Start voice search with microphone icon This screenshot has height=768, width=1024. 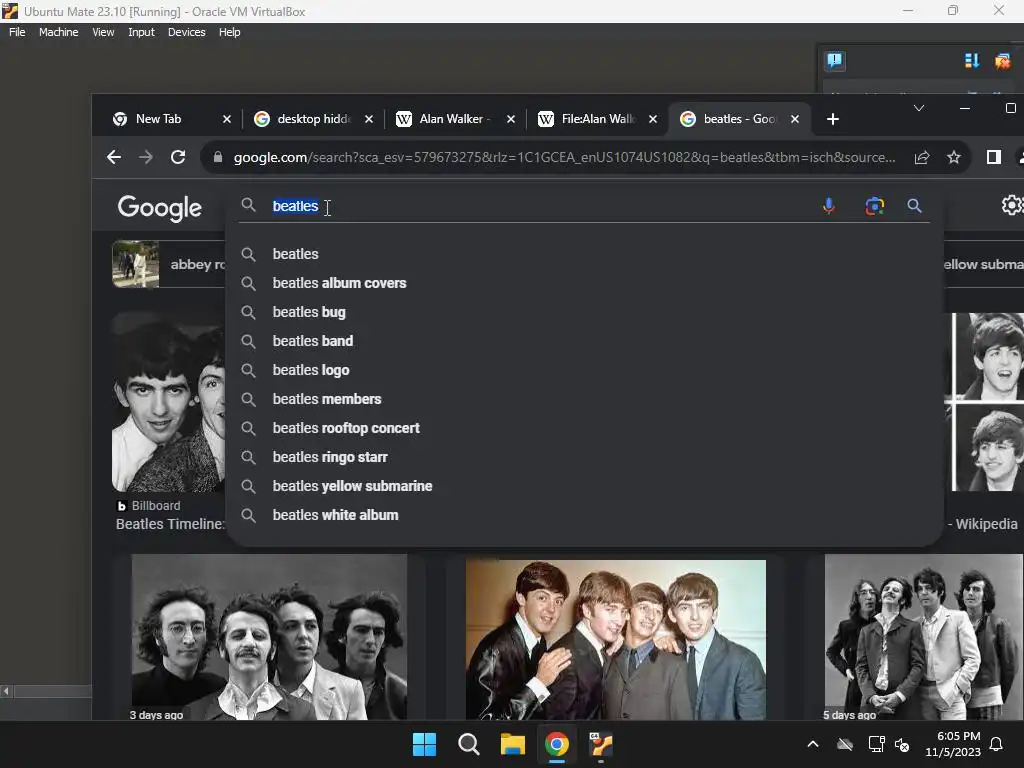point(829,206)
